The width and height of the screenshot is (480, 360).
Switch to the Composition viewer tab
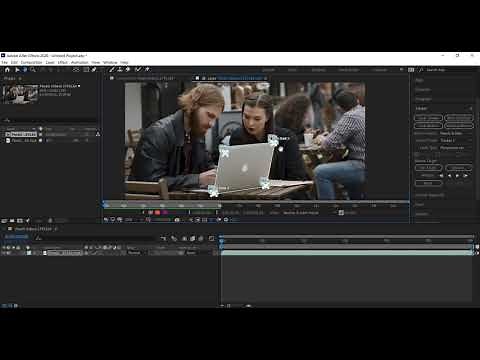tap(146, 78)
